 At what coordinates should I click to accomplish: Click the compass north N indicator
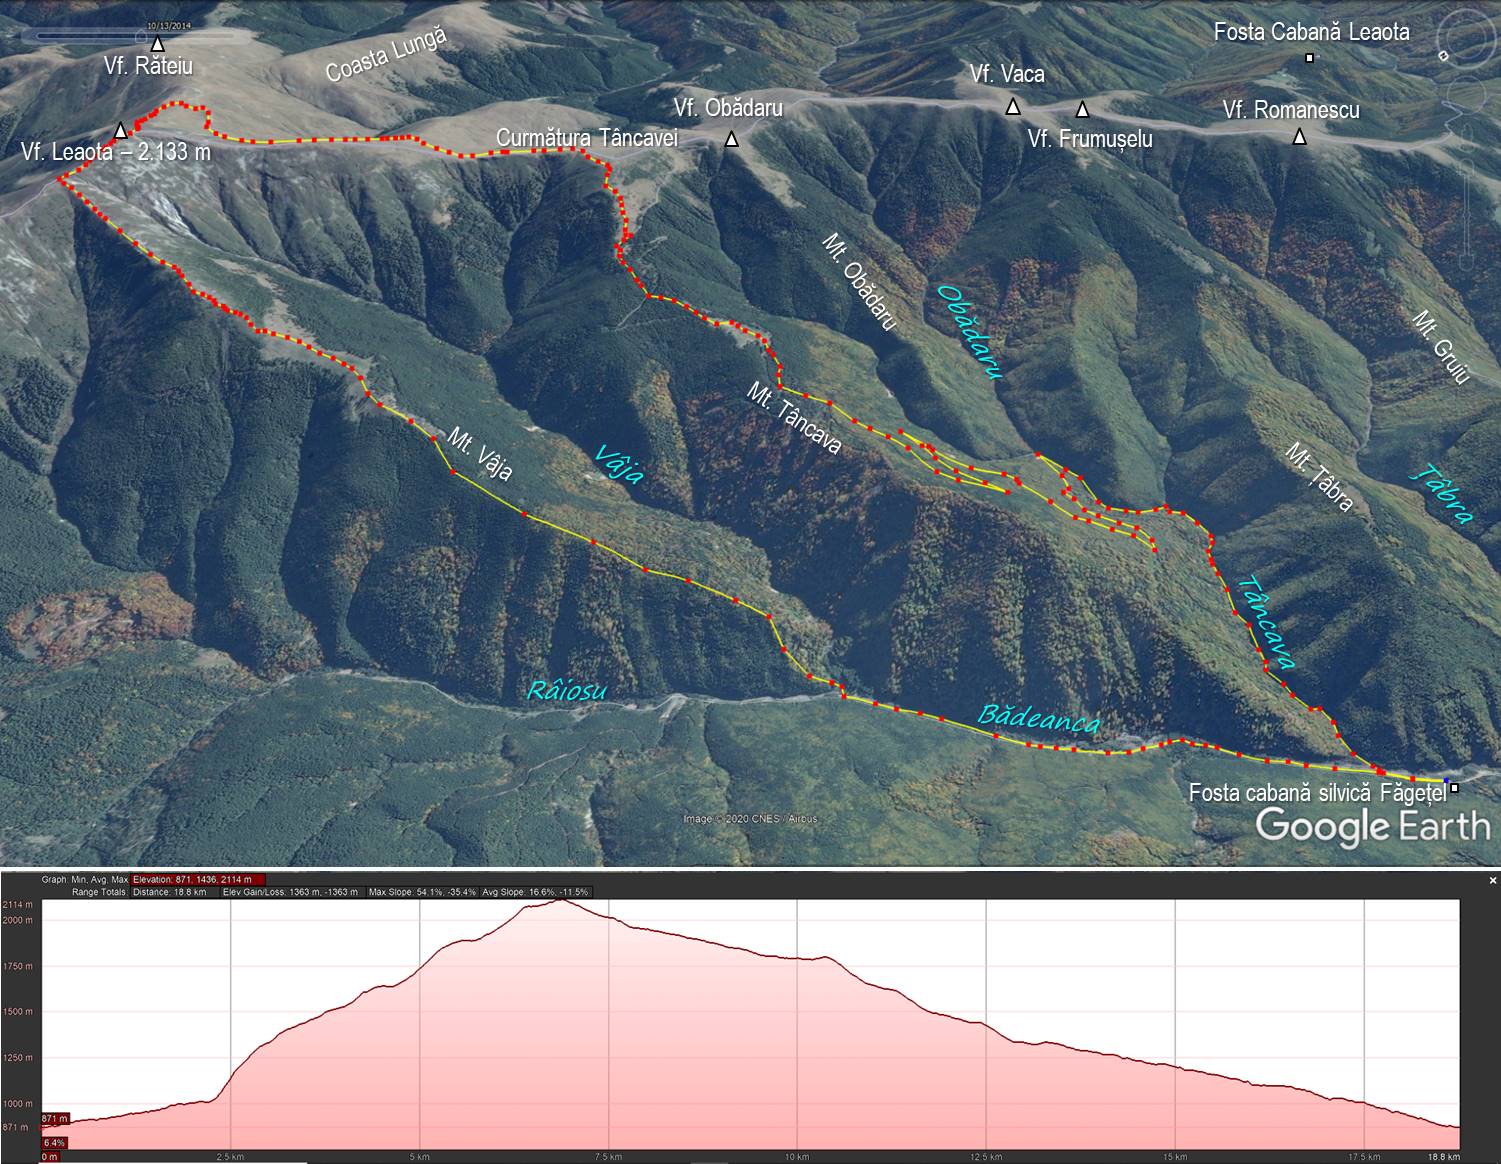1443,57
